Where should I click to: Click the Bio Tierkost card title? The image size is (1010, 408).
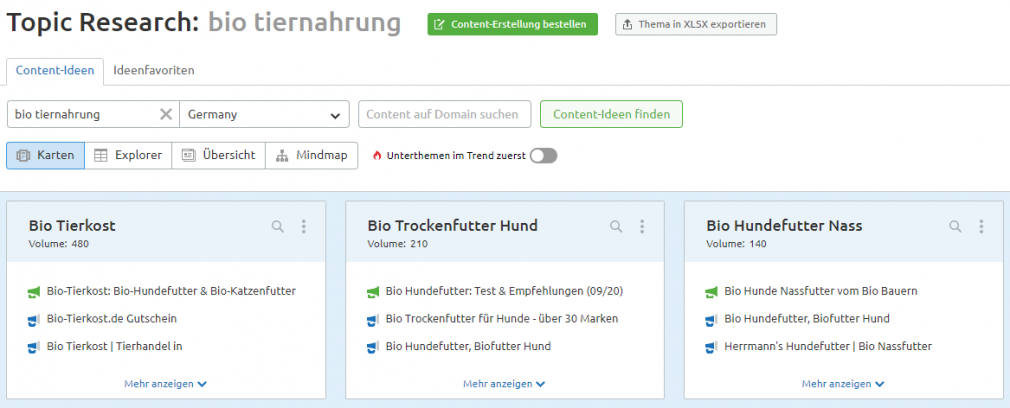[x=72, y=226]
